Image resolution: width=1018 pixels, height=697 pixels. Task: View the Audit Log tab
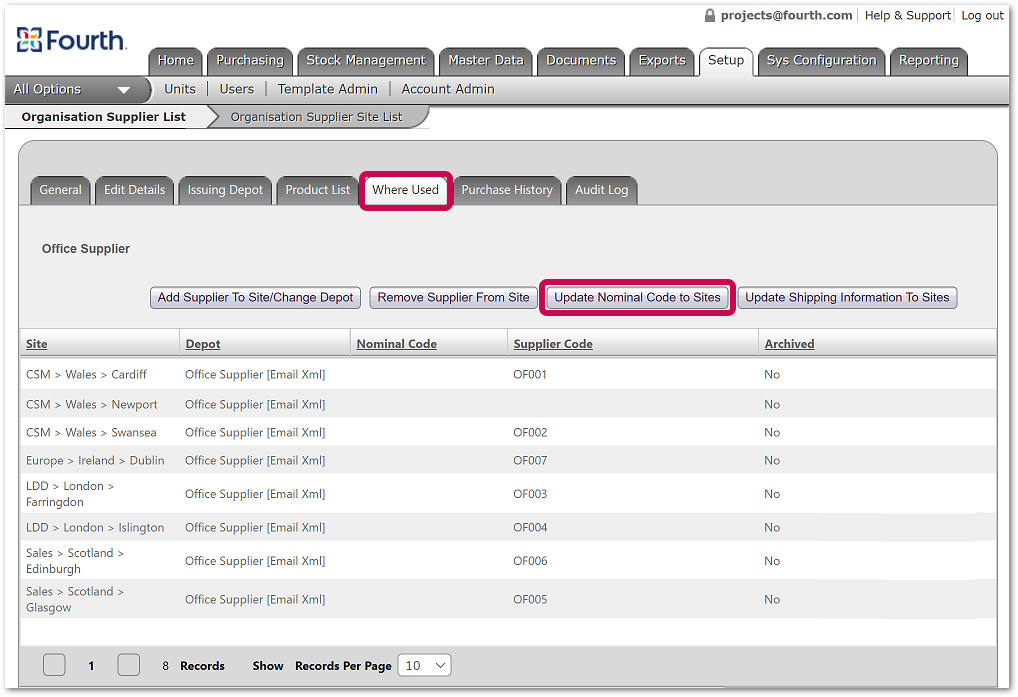tap(602, 190)
